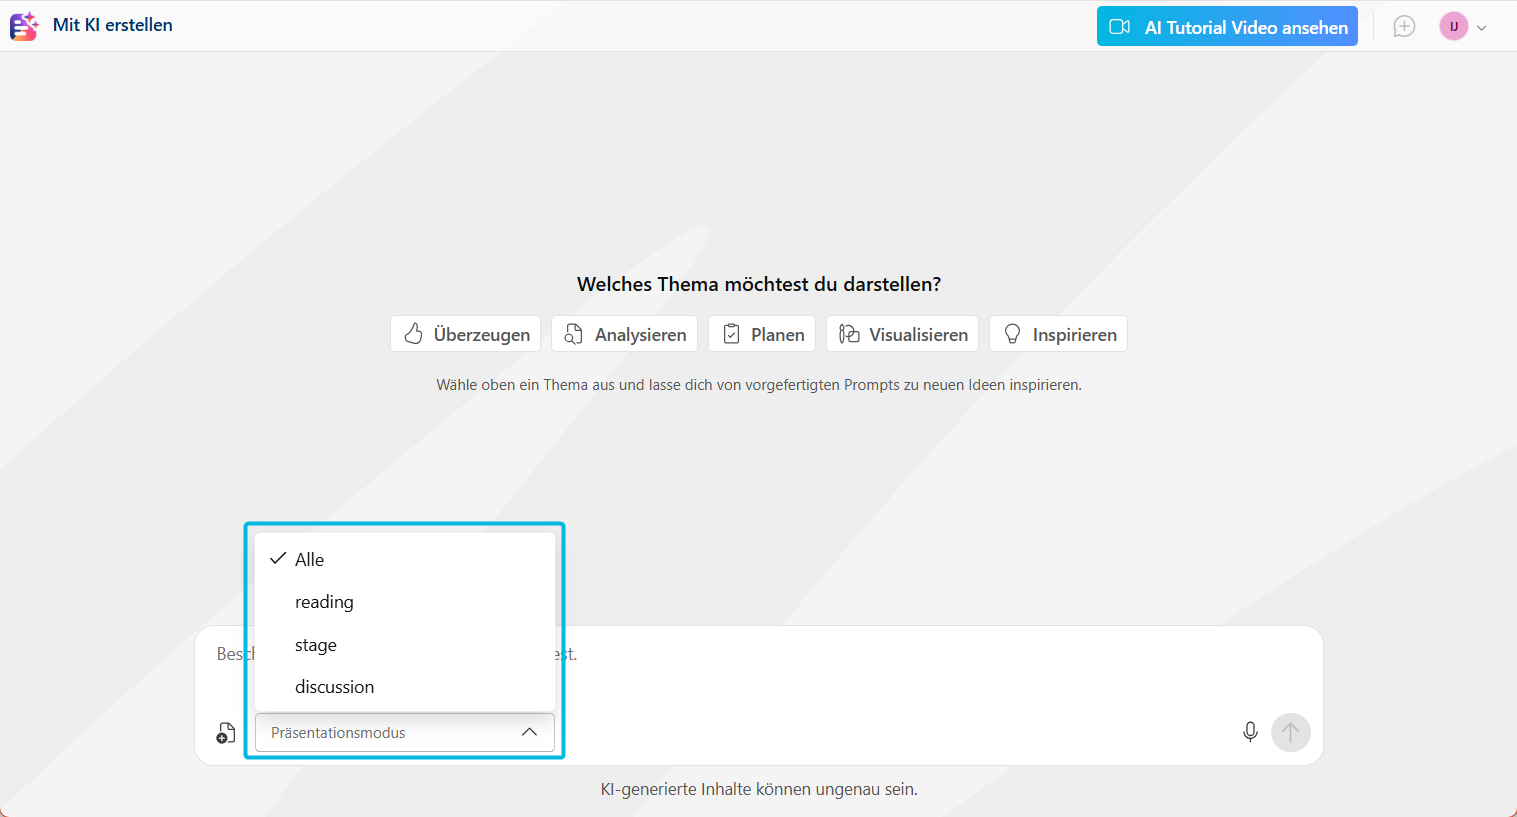
Task: Click the Mit KI erstellen title
Action: [113, 25]
